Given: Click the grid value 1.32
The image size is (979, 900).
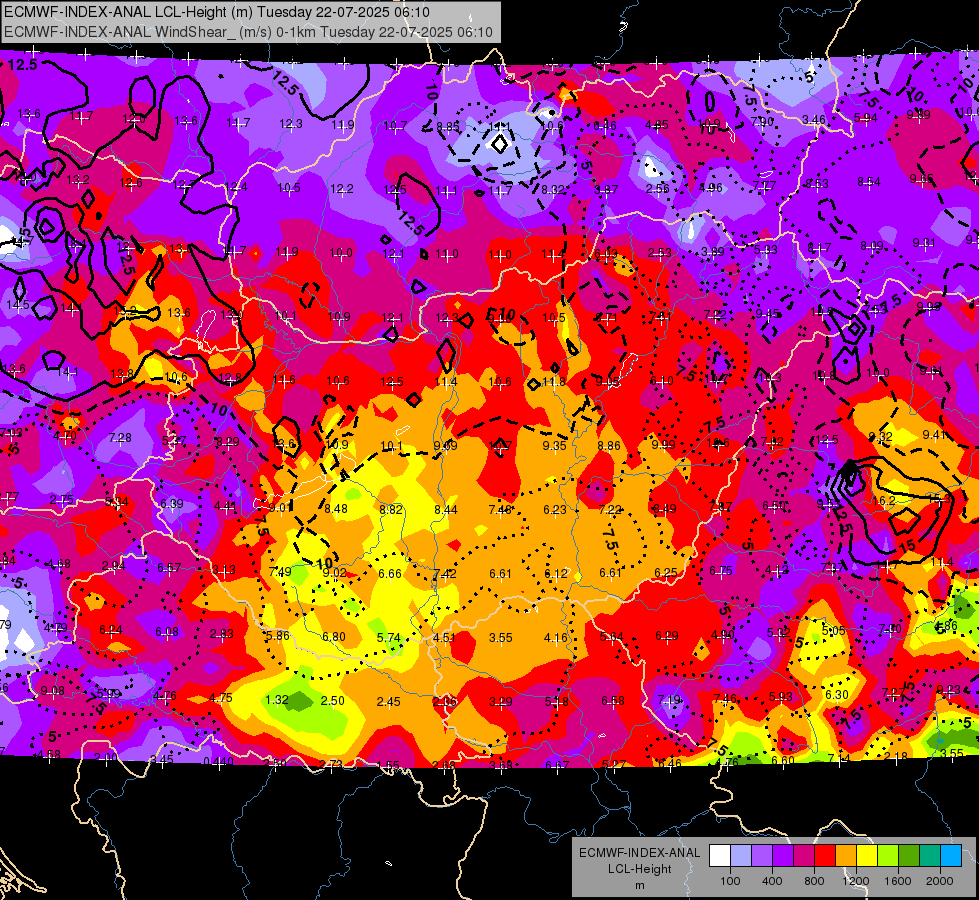Looking at the screenshot, I should [x=277, y=700].
